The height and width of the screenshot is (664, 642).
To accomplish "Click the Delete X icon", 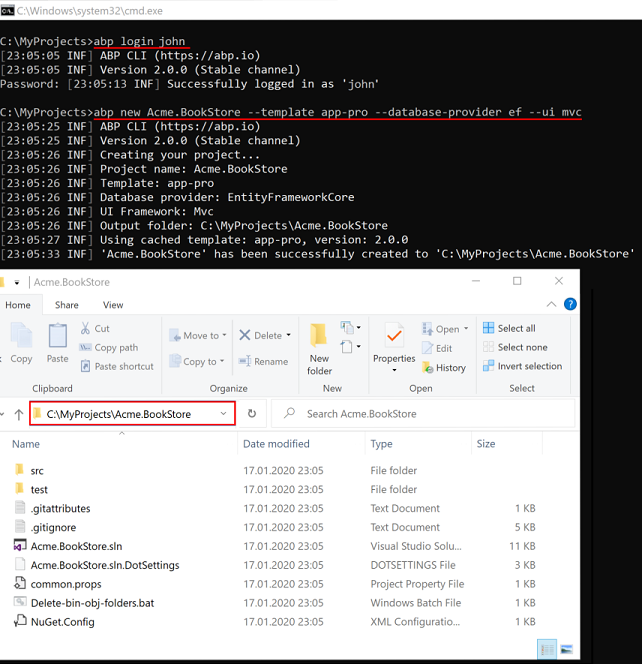I will pos(245,335).
